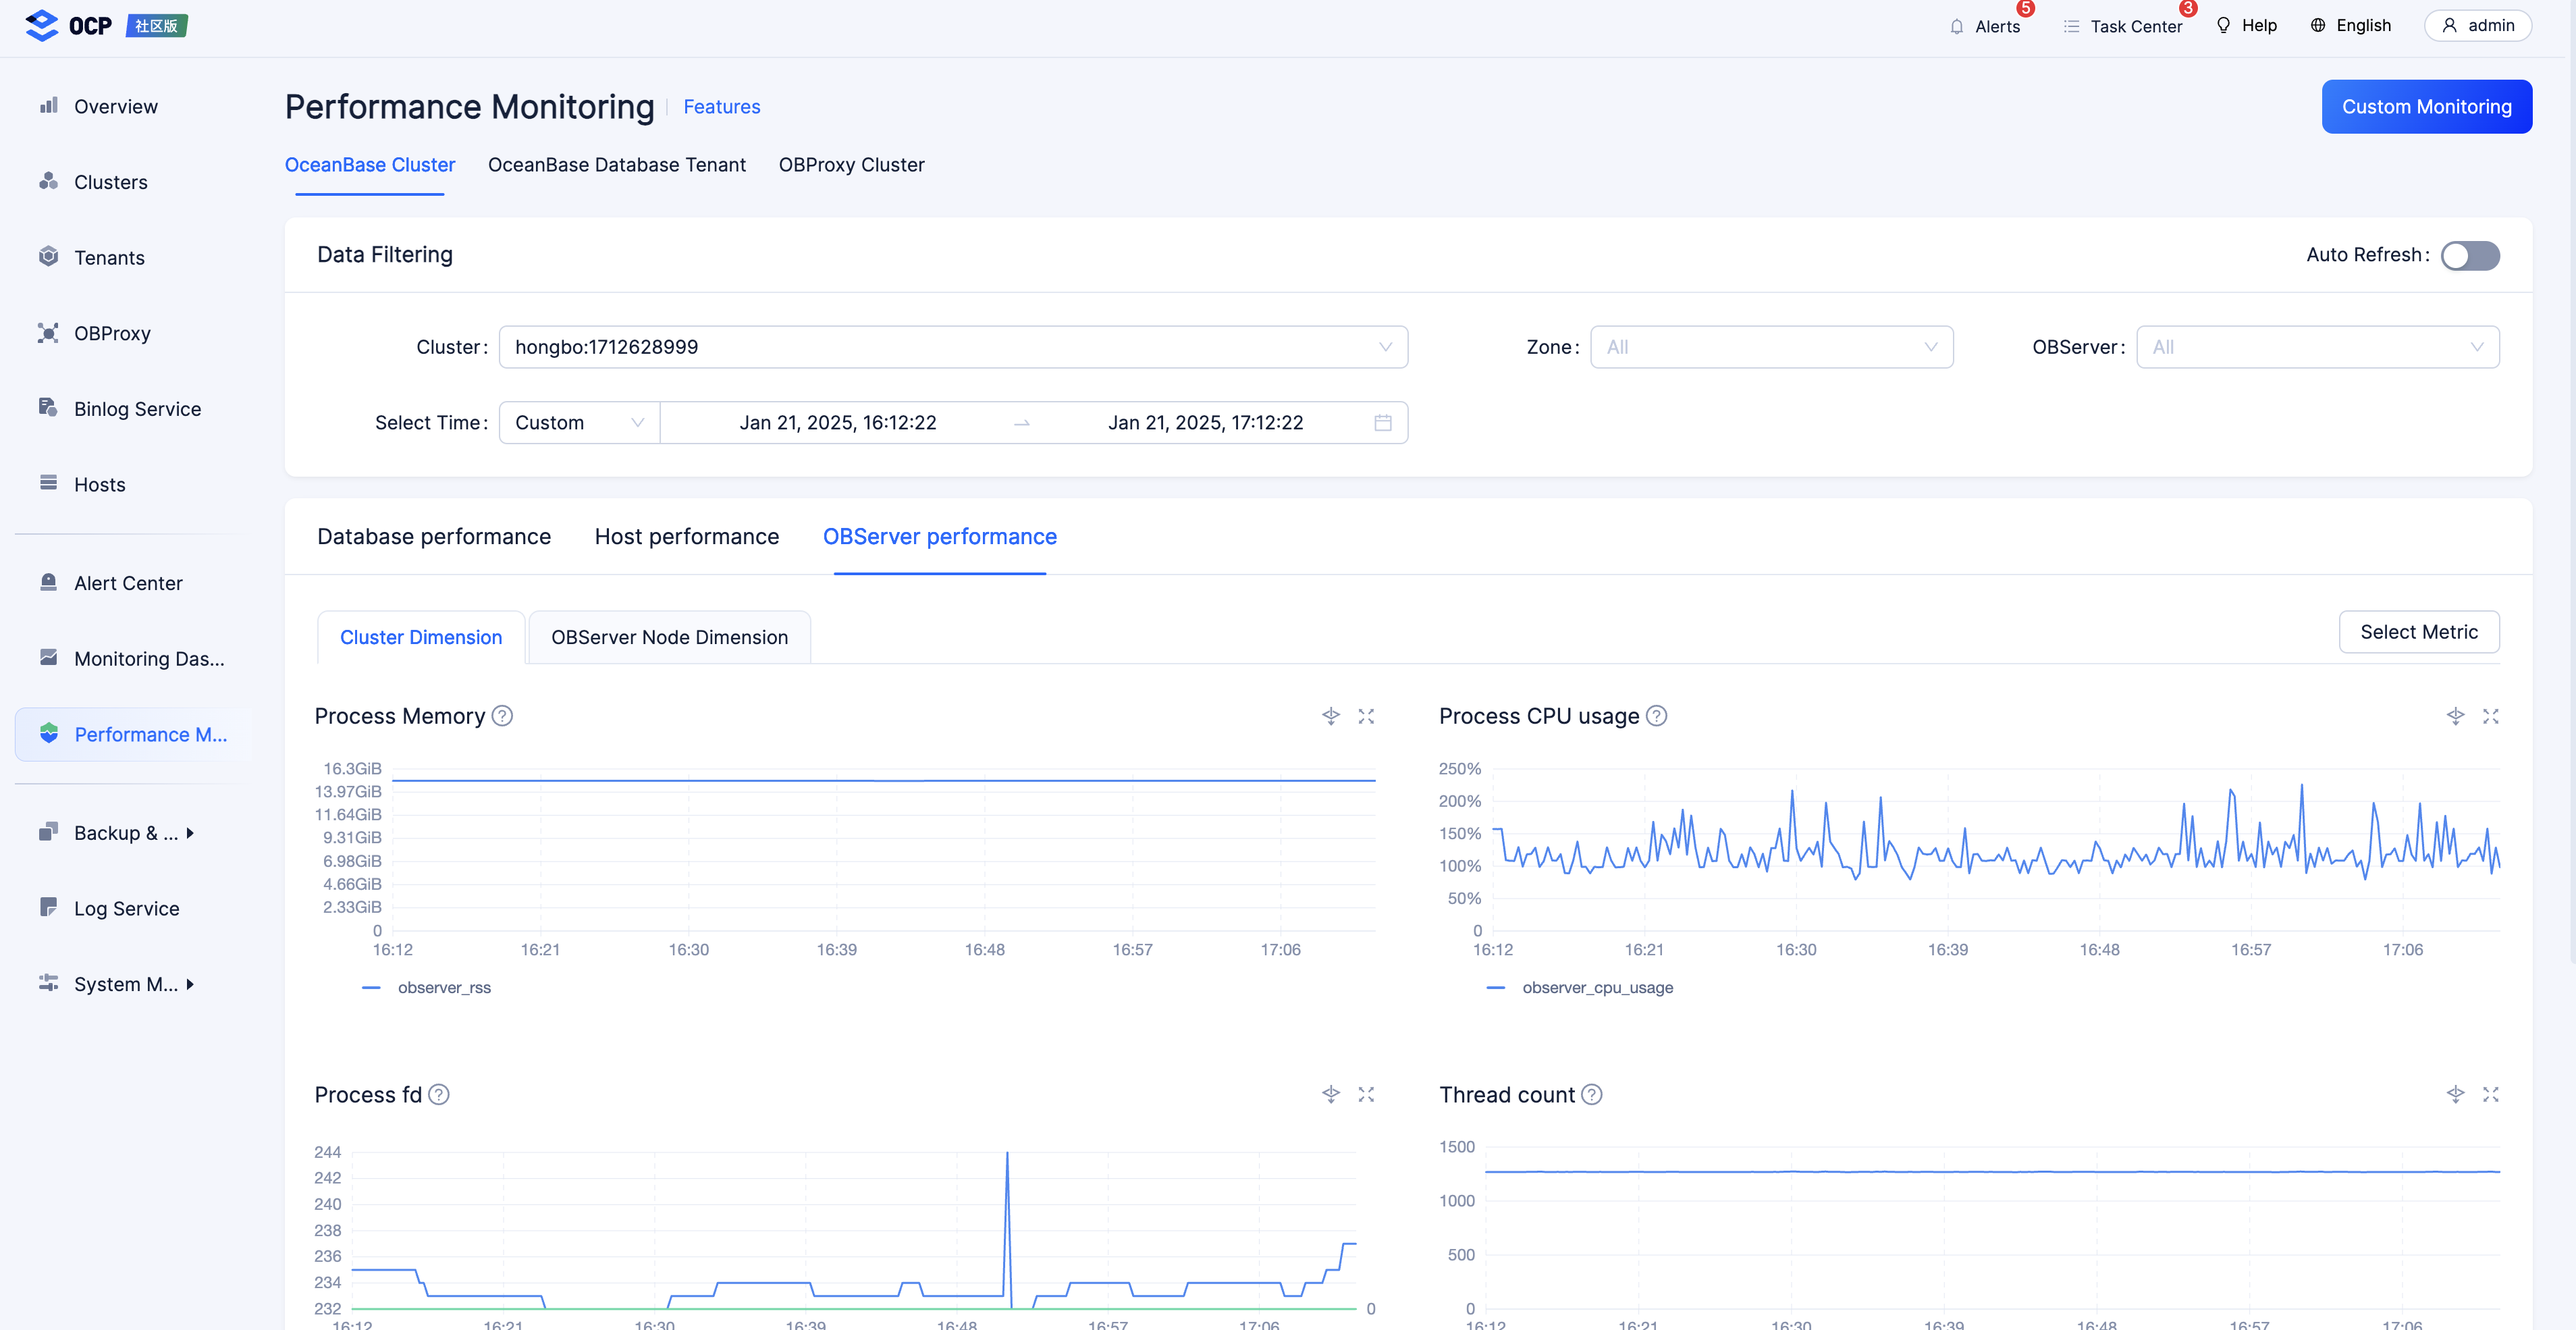Toggle observer_cpu_usage legend series
Screen dimensions: 2576x1330
coord(1580,987)
